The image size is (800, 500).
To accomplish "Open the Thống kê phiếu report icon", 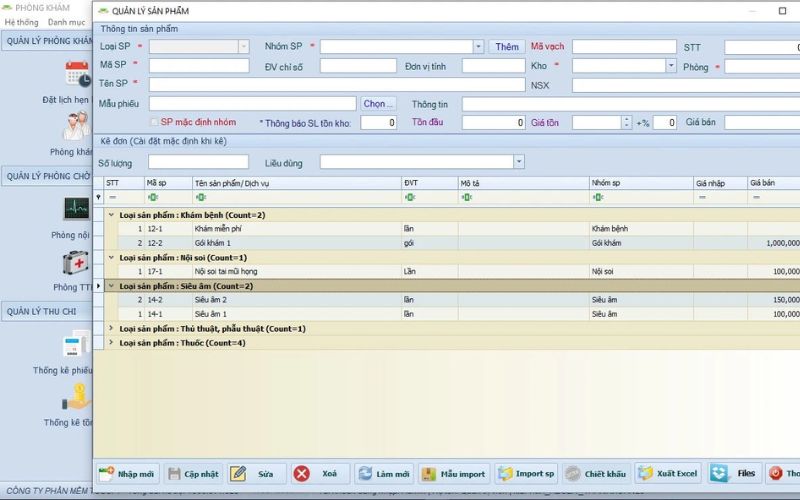I will (77, 344).
